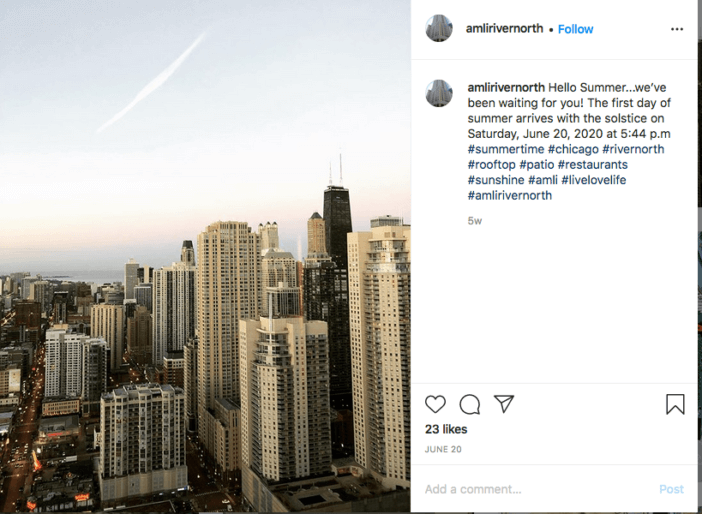The height and width of the screenshot is (514, 702).
Task: Click the avatar beside the caption
Action: point(439,93)
